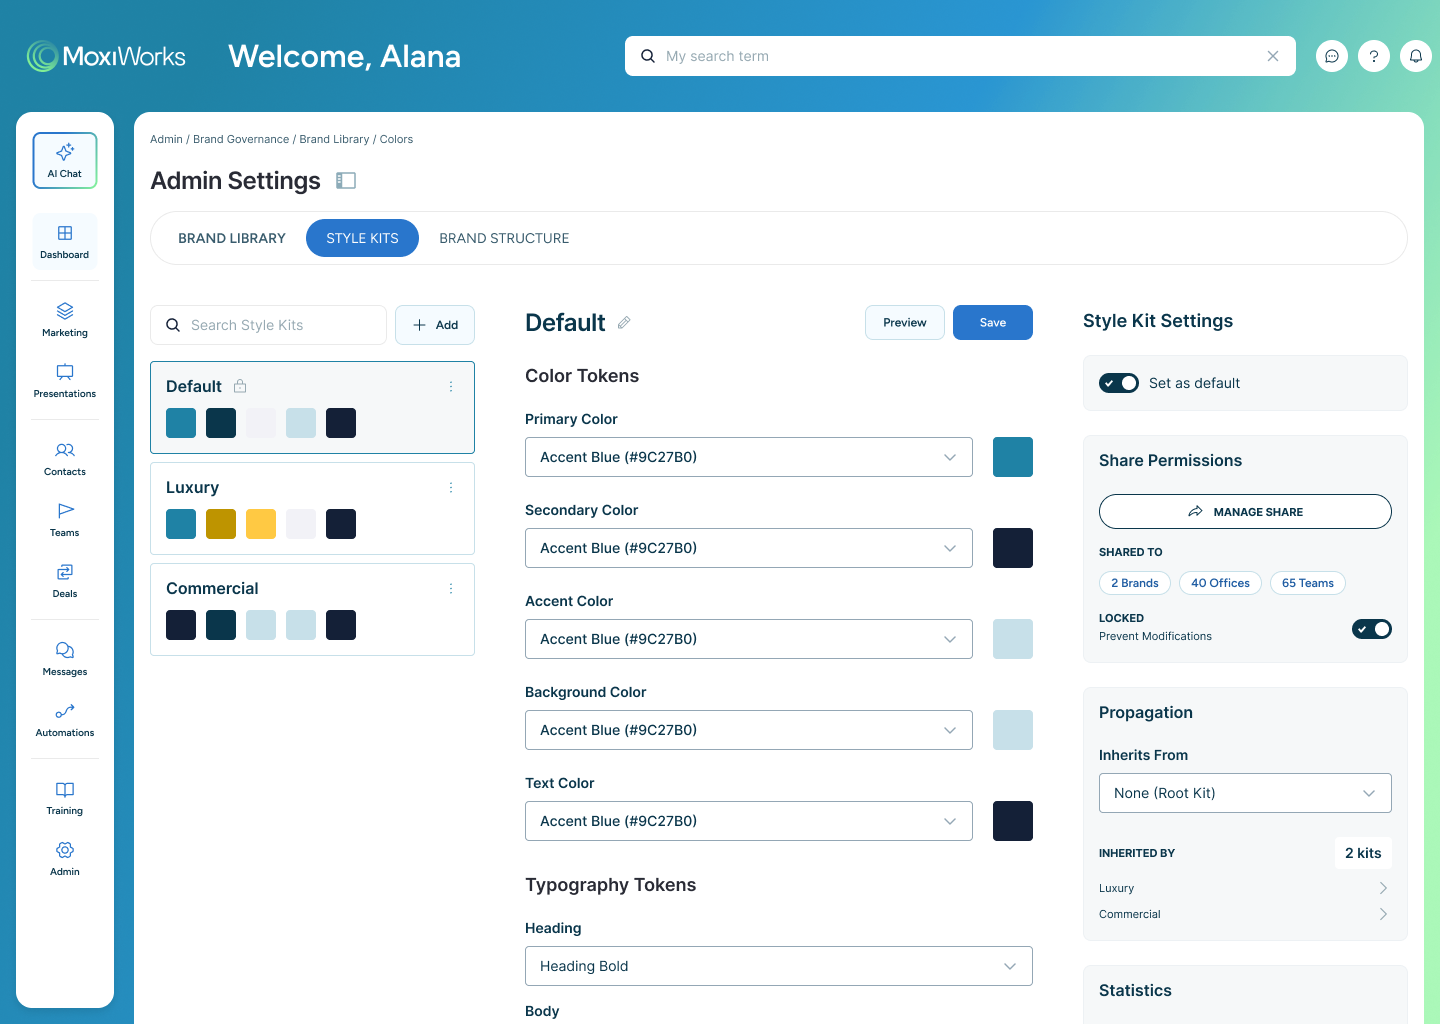Screen dimensions: 1440x1024
Task: Expand Luxury inherited kit chevron
Action: (x=1383, y=888)
